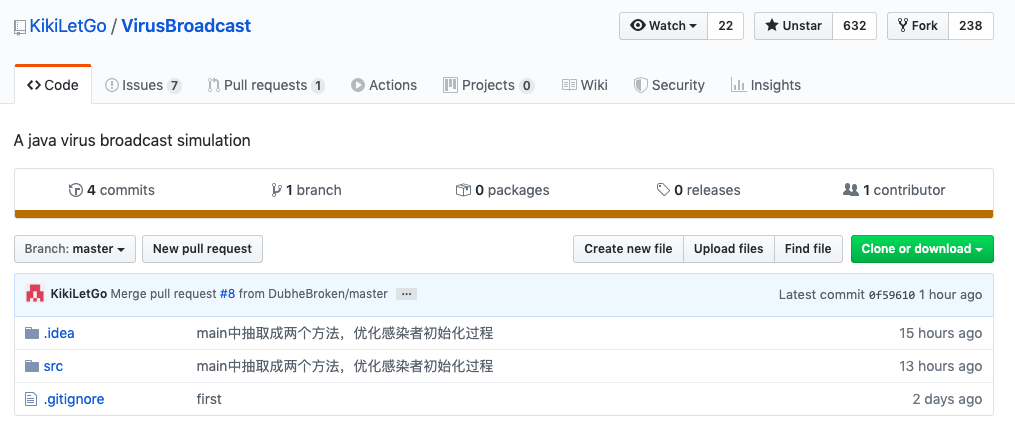Viewport: 1015px width, 427px height.
Task: Click the Issues exclamation icon
Action: point(111,85)
